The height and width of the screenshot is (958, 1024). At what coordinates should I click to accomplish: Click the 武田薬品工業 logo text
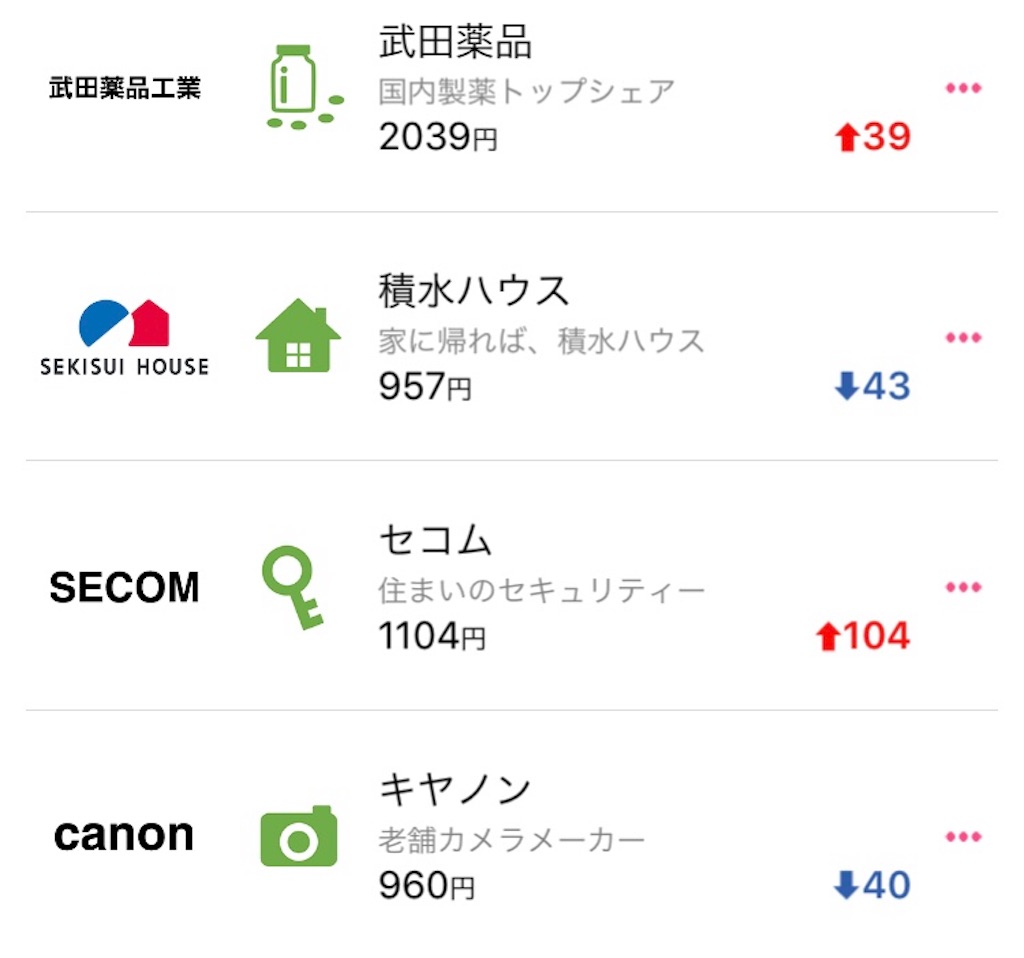pos(124,88)
